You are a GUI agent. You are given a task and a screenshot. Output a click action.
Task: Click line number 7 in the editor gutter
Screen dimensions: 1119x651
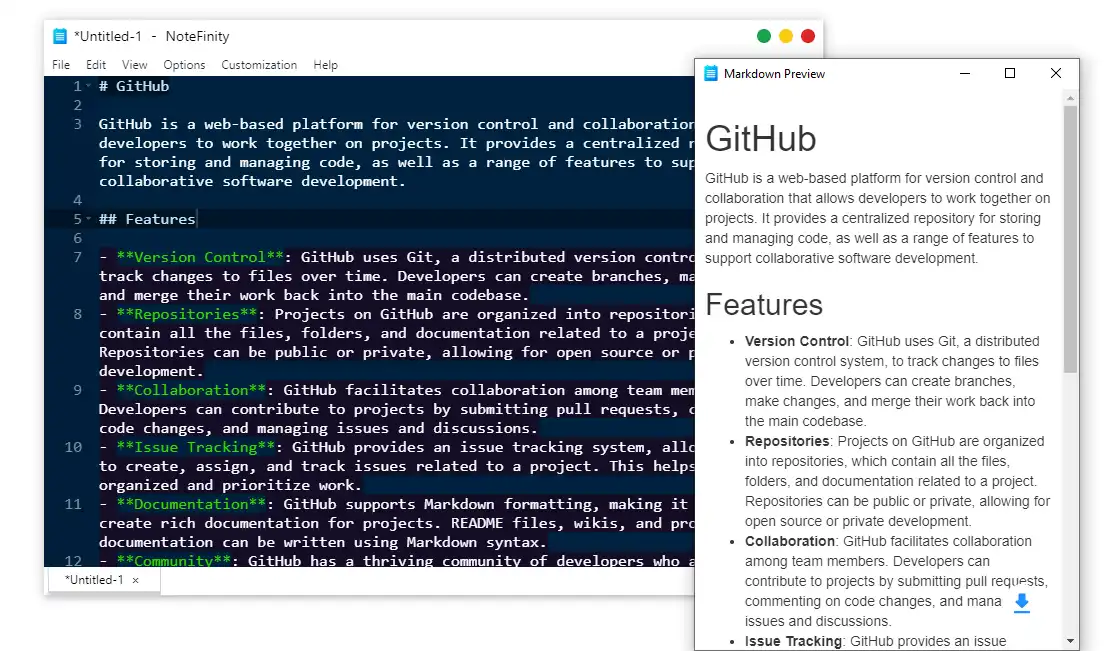point(77,257)
